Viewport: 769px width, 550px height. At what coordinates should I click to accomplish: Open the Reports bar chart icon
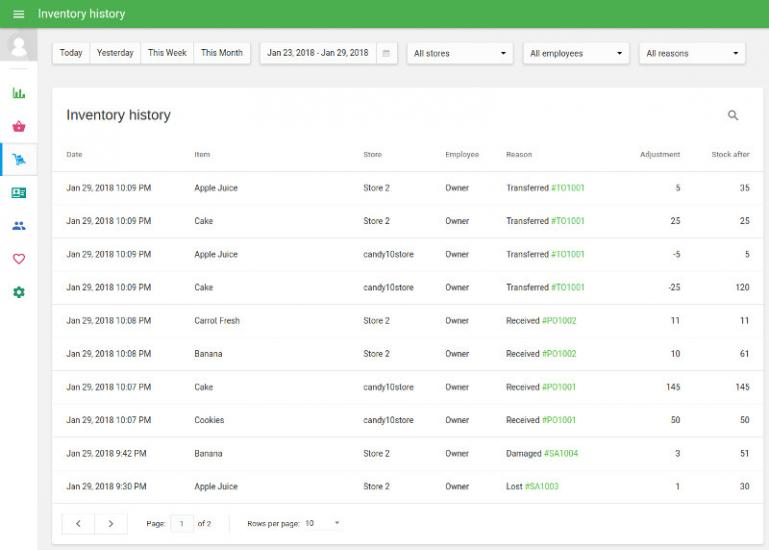pos(18,93)
